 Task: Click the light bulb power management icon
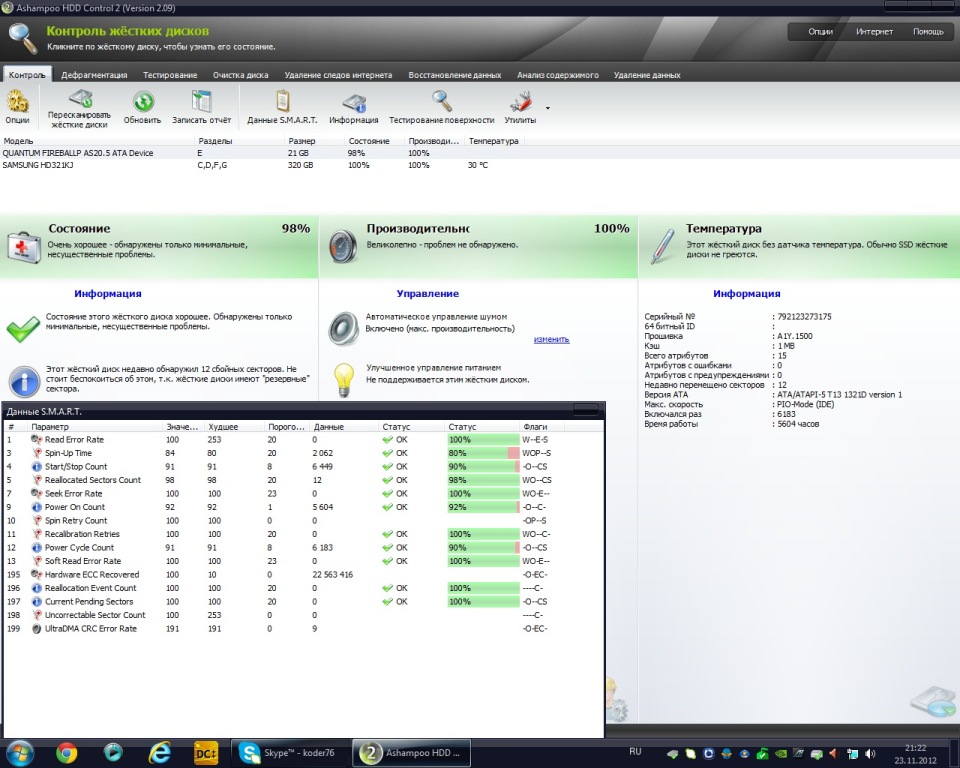click(x=344, y=380)
